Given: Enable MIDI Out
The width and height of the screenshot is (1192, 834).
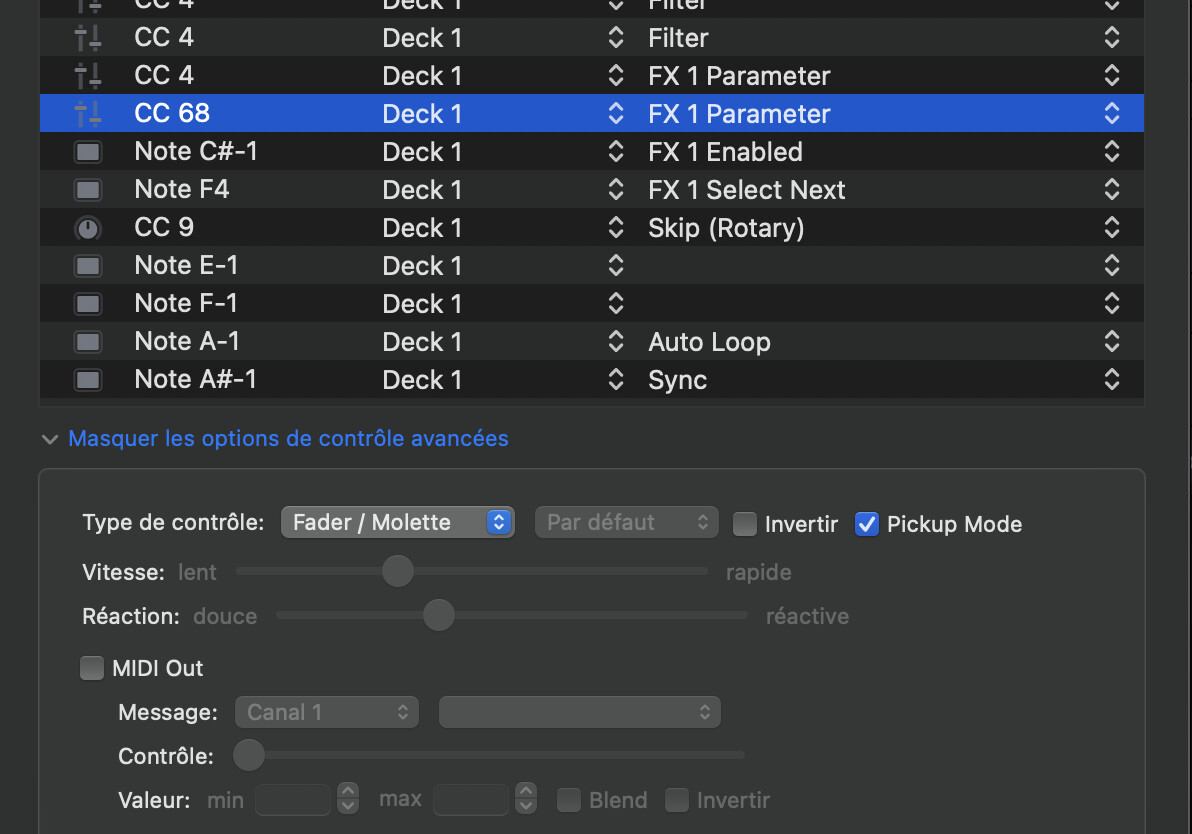Looking at the screenshot, I should [x=91, y=667].
